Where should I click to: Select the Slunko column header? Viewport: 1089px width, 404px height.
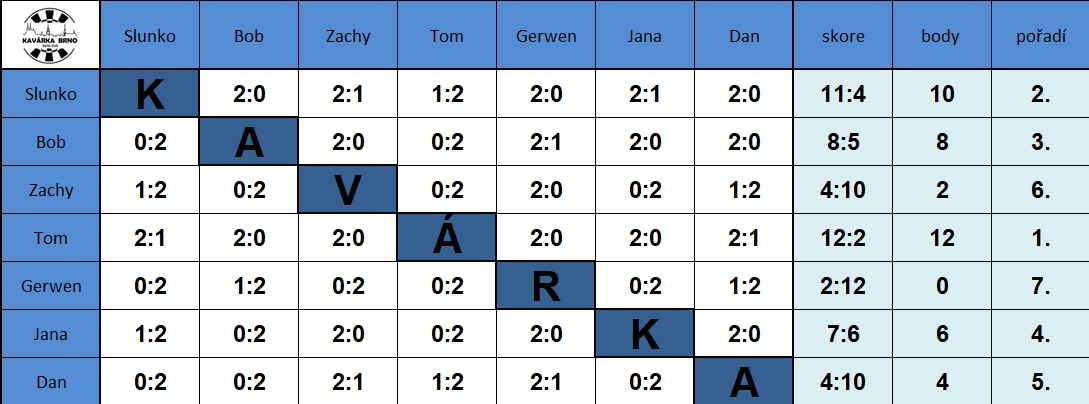[149, 35]
